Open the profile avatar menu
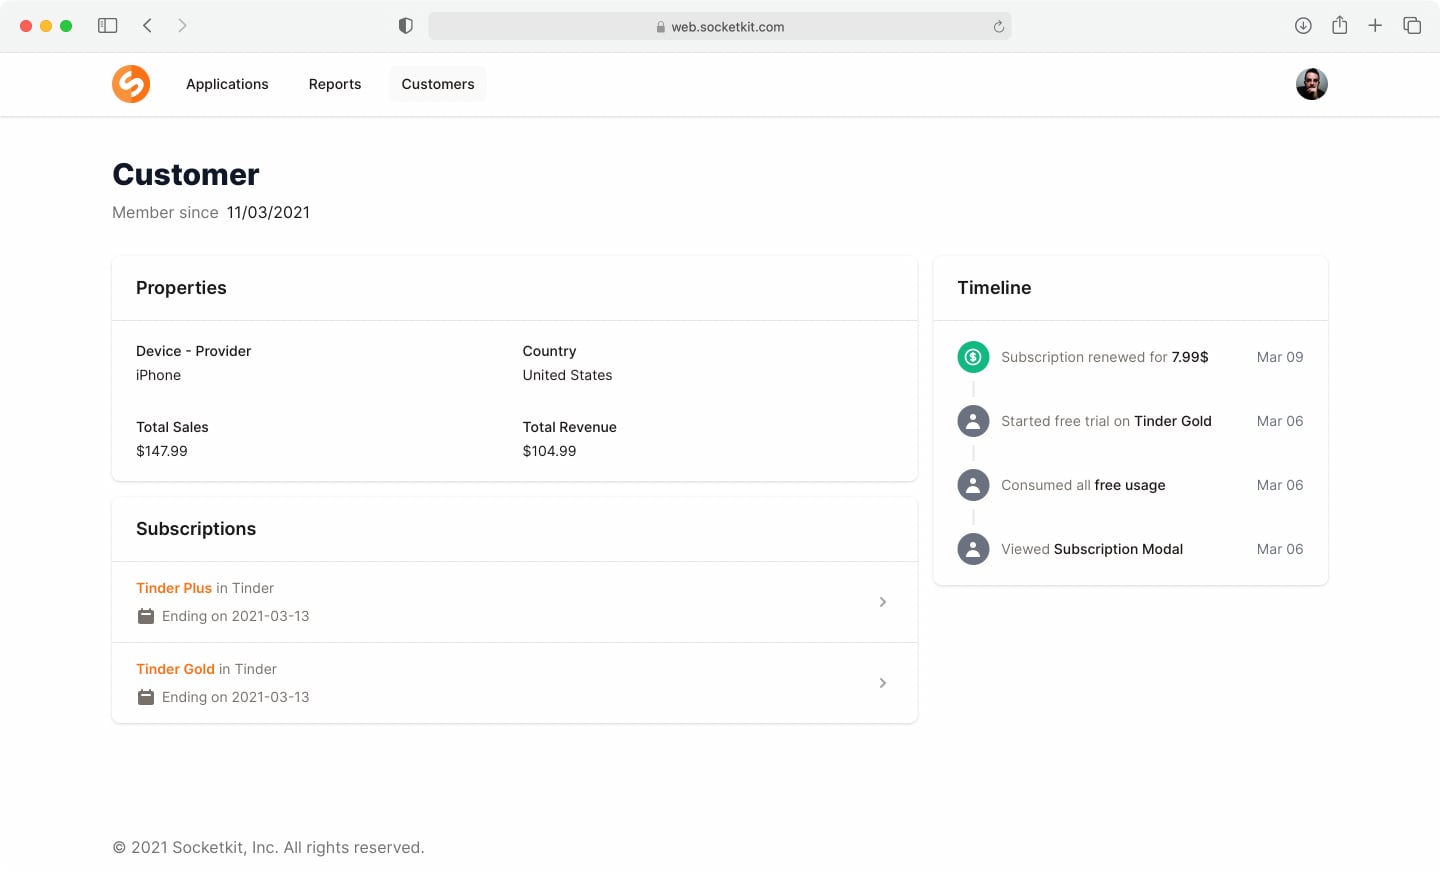 (1311, 84)
